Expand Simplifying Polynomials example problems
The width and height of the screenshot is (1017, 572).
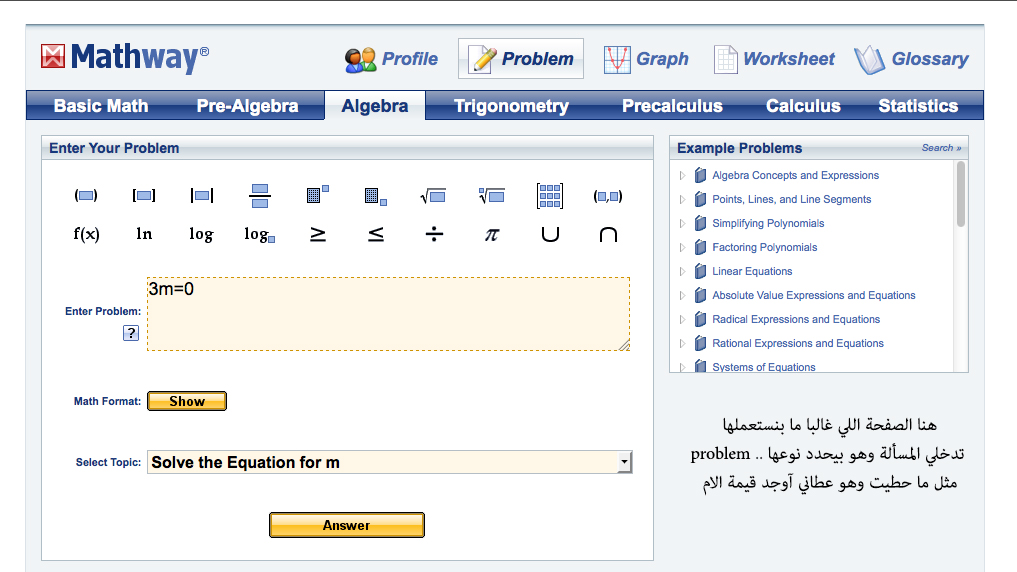(682, 223)
